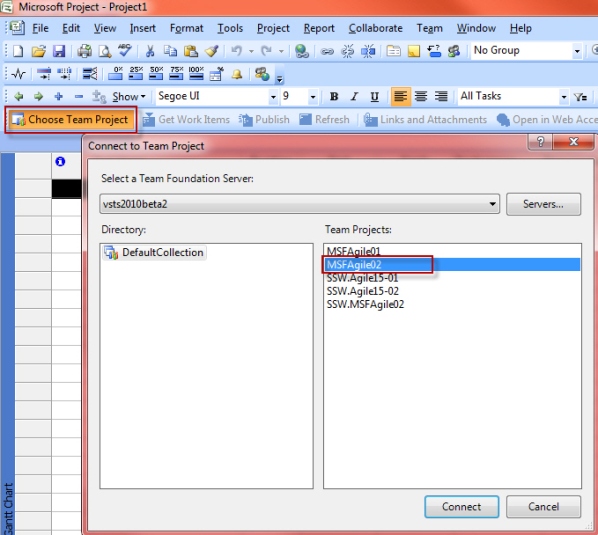This screenshot has height=535, width=598.
Task: Open the Segoe UI font dropdown
Action: coord(273,97)
